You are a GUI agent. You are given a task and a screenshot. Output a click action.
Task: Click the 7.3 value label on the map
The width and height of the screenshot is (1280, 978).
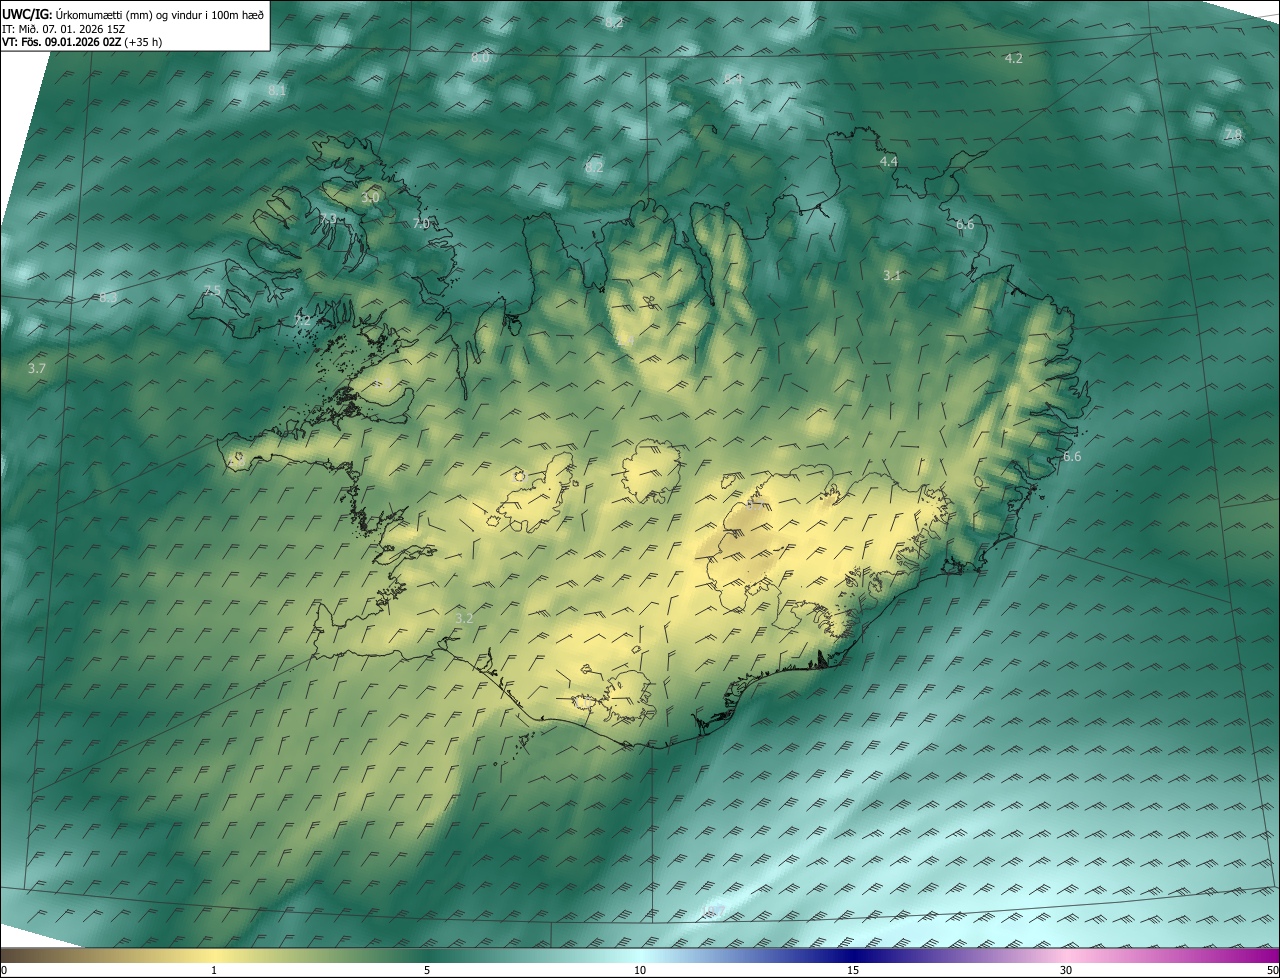(327, 218)
